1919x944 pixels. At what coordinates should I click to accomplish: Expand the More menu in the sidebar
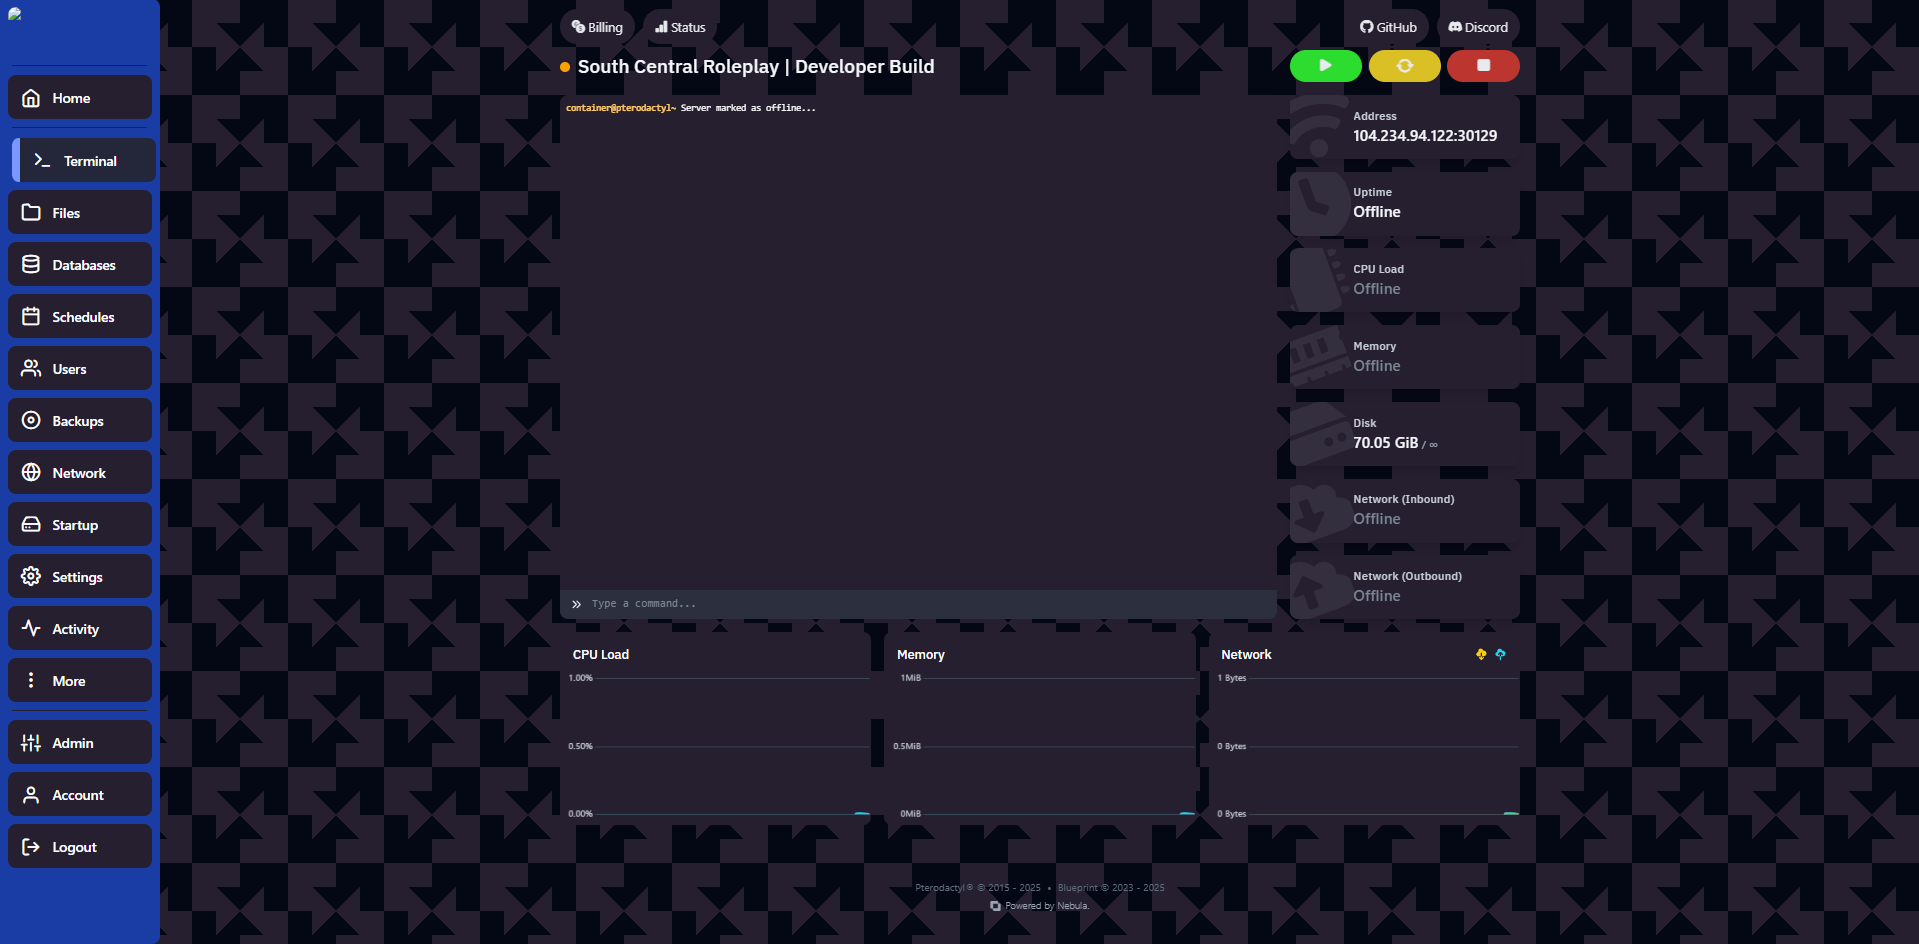pos(80,681)
